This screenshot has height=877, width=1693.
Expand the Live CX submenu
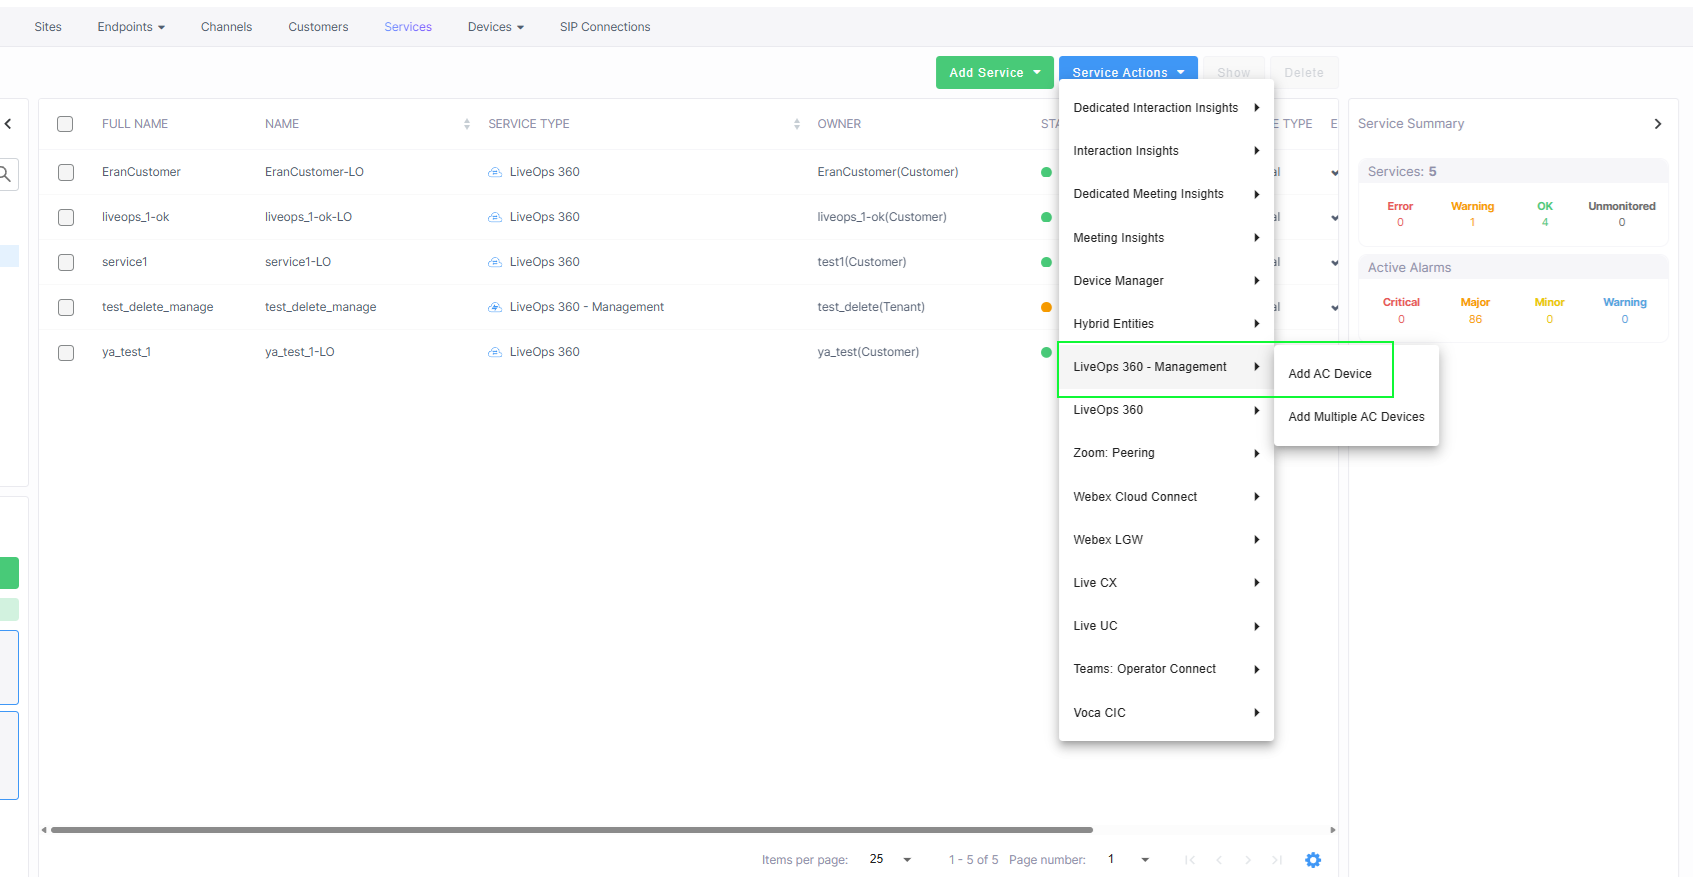[1166, 583]
